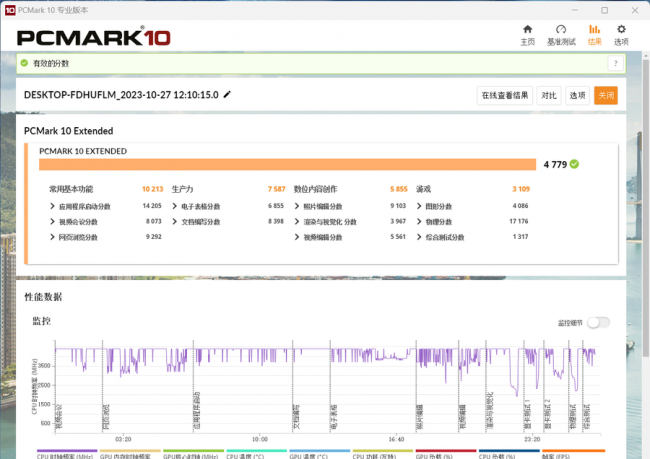650x459 pixels.
Task: Open the 选项 gear icon in header
Action: [x=621, y=29]
